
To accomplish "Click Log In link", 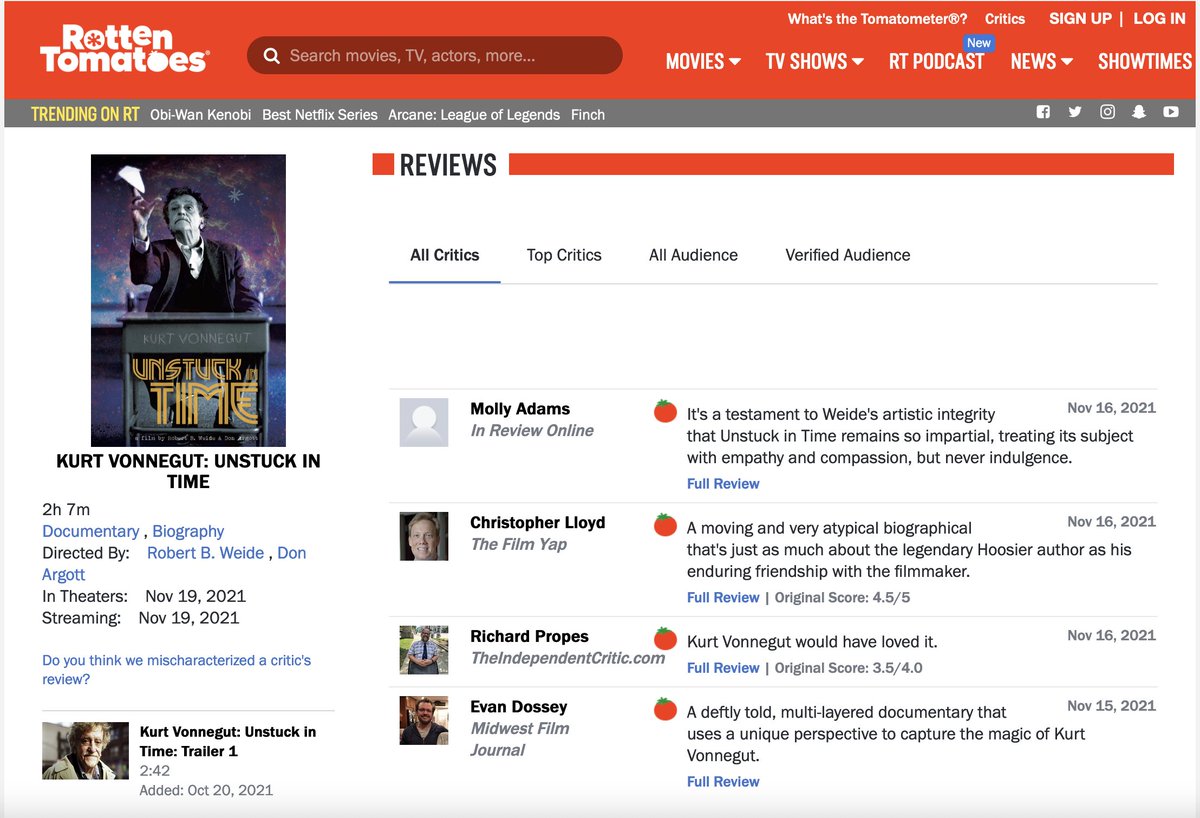I will [x=1159, y=19].
